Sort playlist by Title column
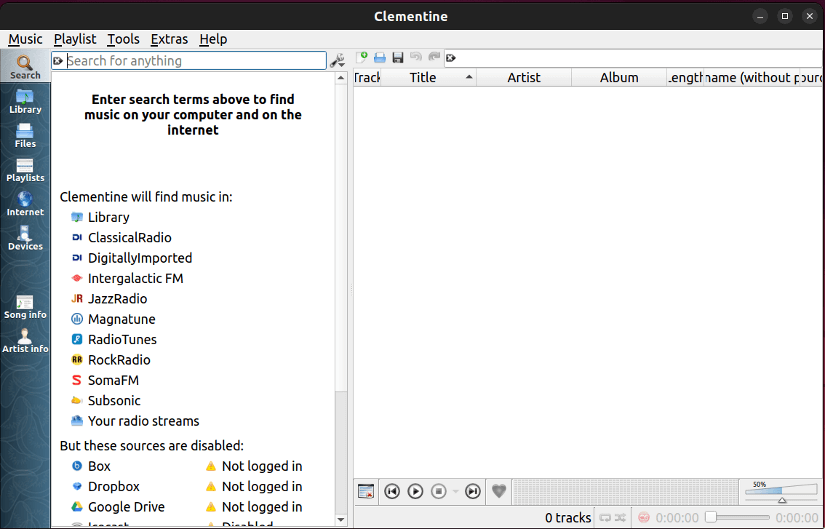The height and width of the screenshot is (529, 825). 428,78
